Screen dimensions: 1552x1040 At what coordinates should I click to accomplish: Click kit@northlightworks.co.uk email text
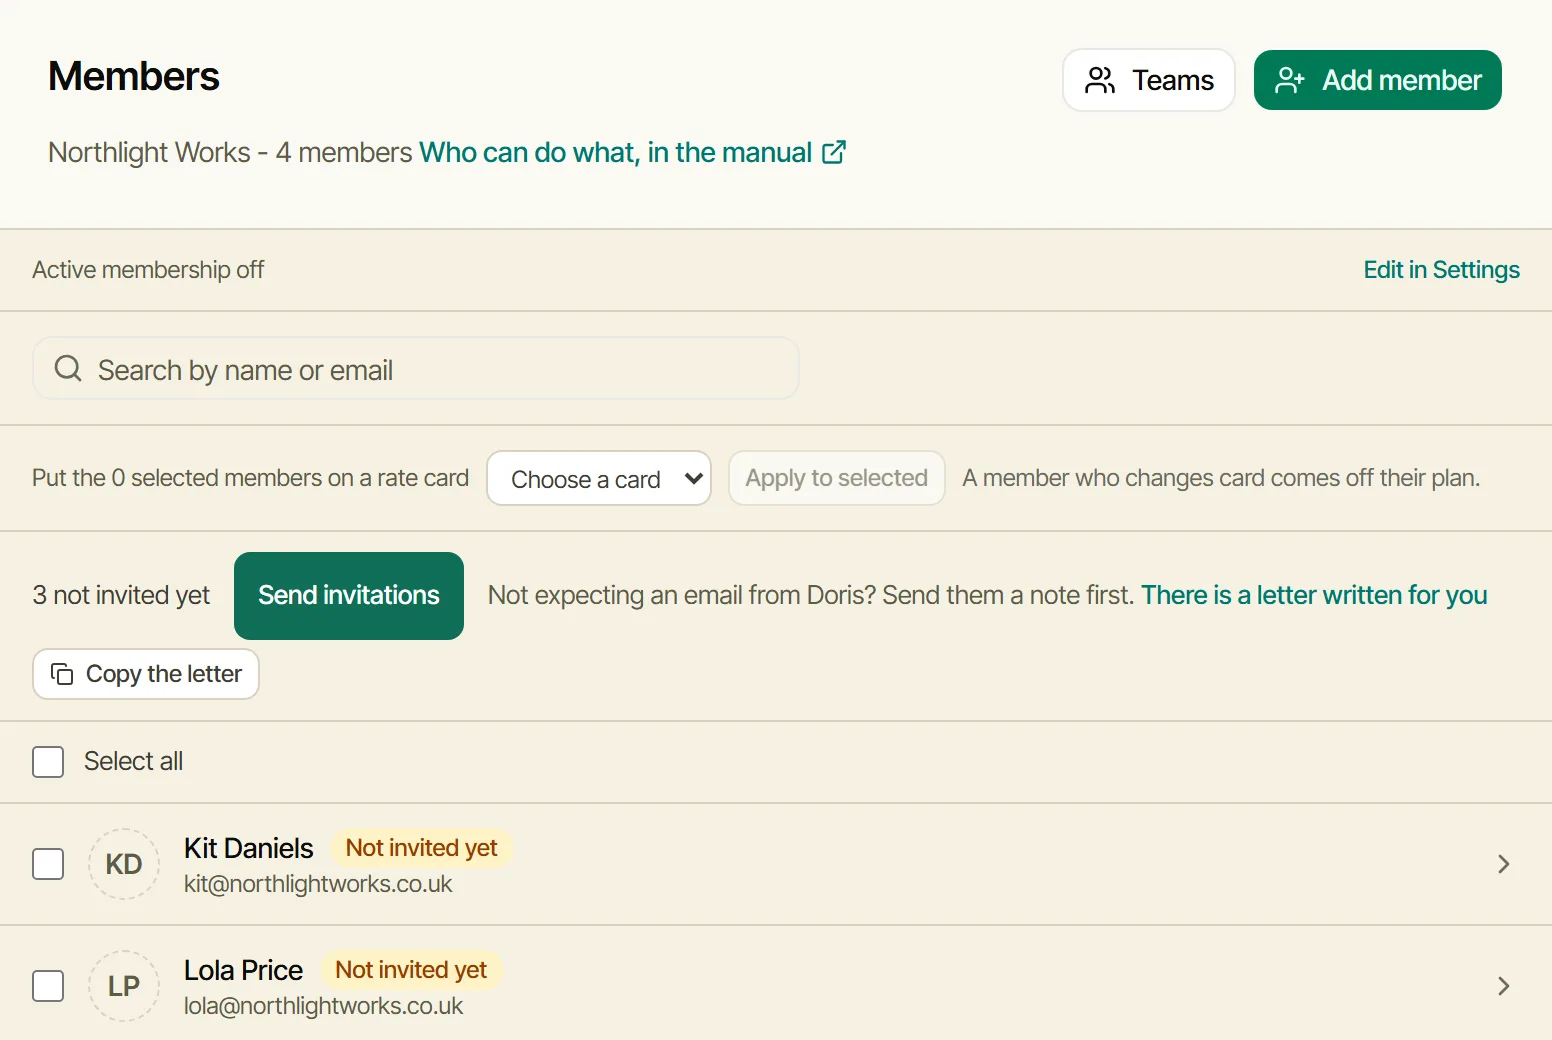(318, 884)
